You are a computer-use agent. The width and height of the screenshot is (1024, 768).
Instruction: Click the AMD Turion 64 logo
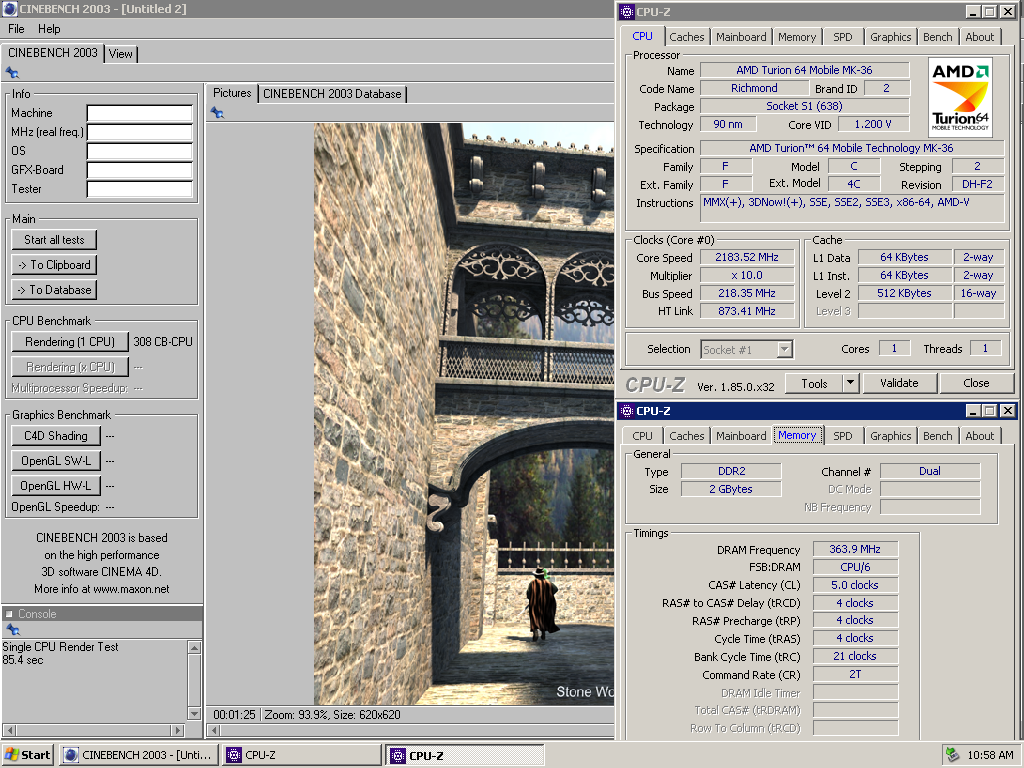[x=960, y=97]
